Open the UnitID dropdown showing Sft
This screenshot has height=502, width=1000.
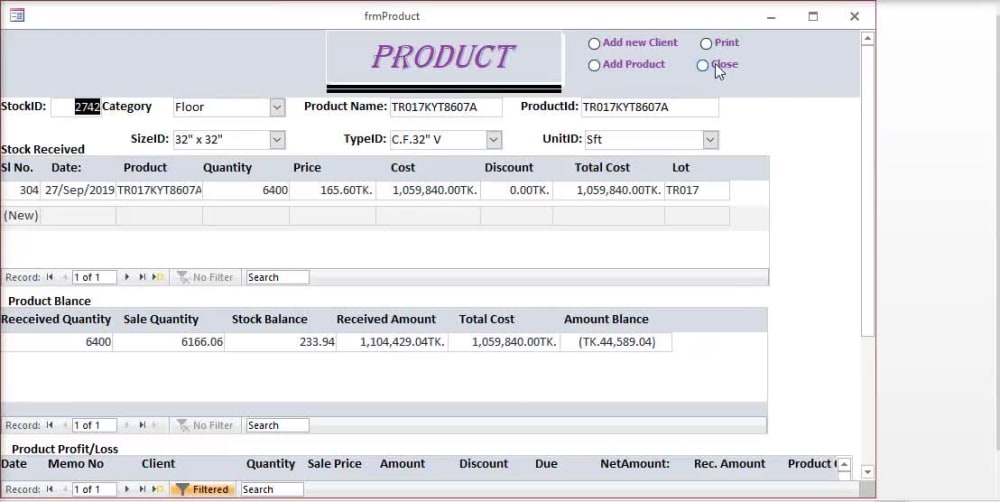coord(710,140)
